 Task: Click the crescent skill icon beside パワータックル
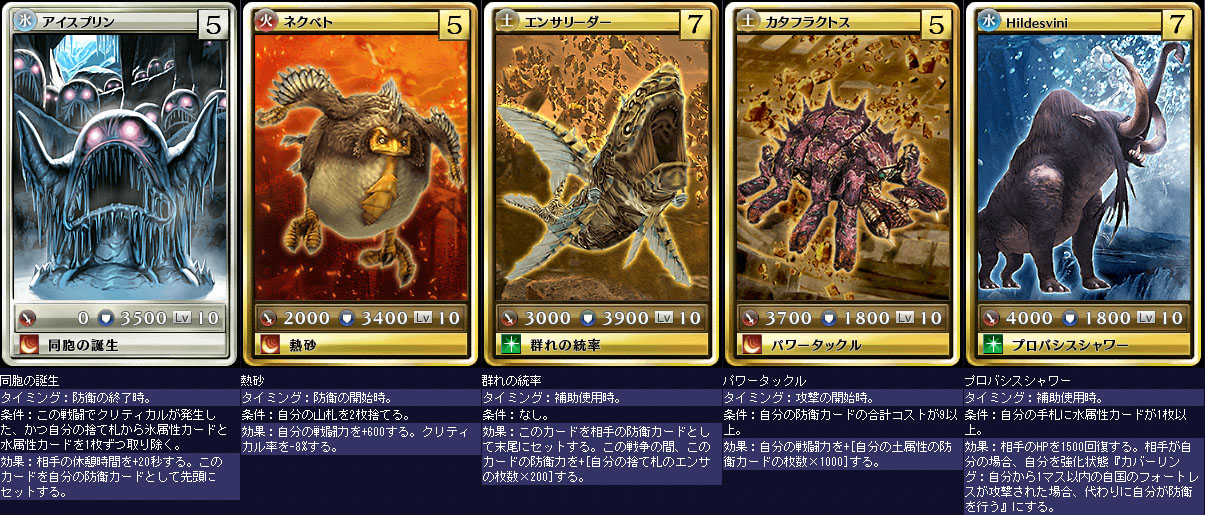(750, 345)
